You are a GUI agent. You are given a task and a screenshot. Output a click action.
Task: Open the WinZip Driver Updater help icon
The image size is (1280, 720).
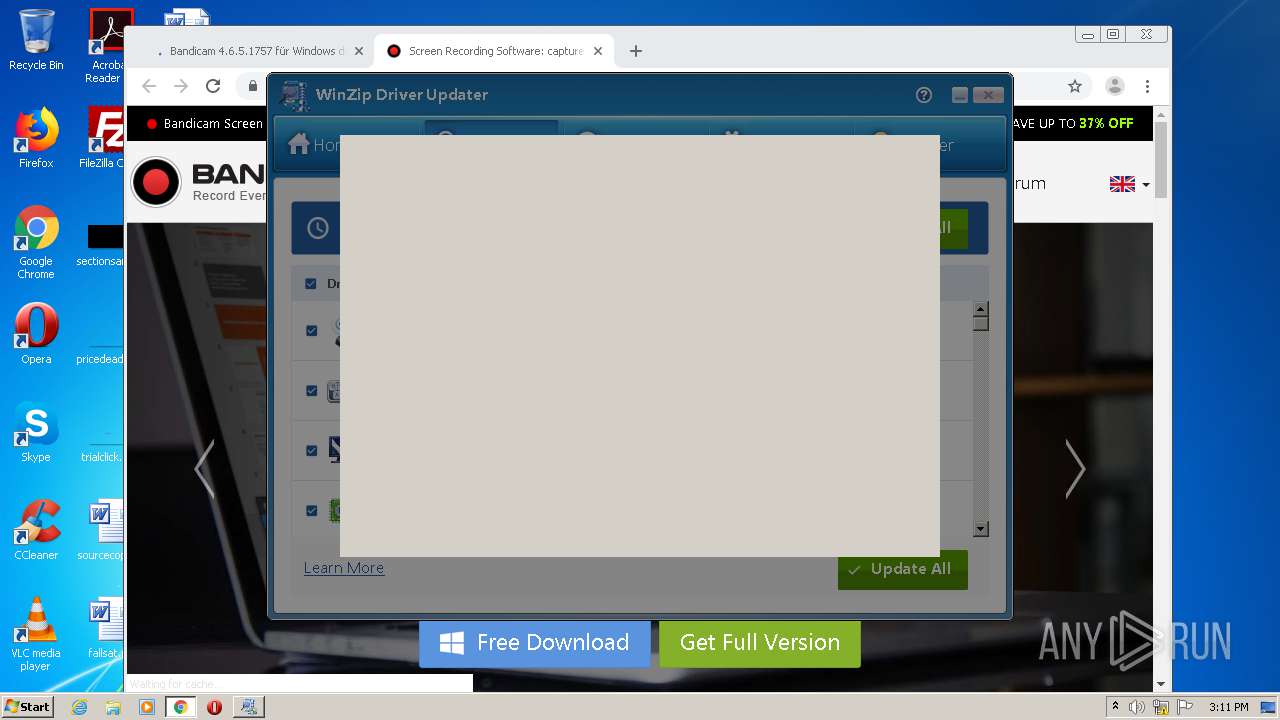[924, 95]
